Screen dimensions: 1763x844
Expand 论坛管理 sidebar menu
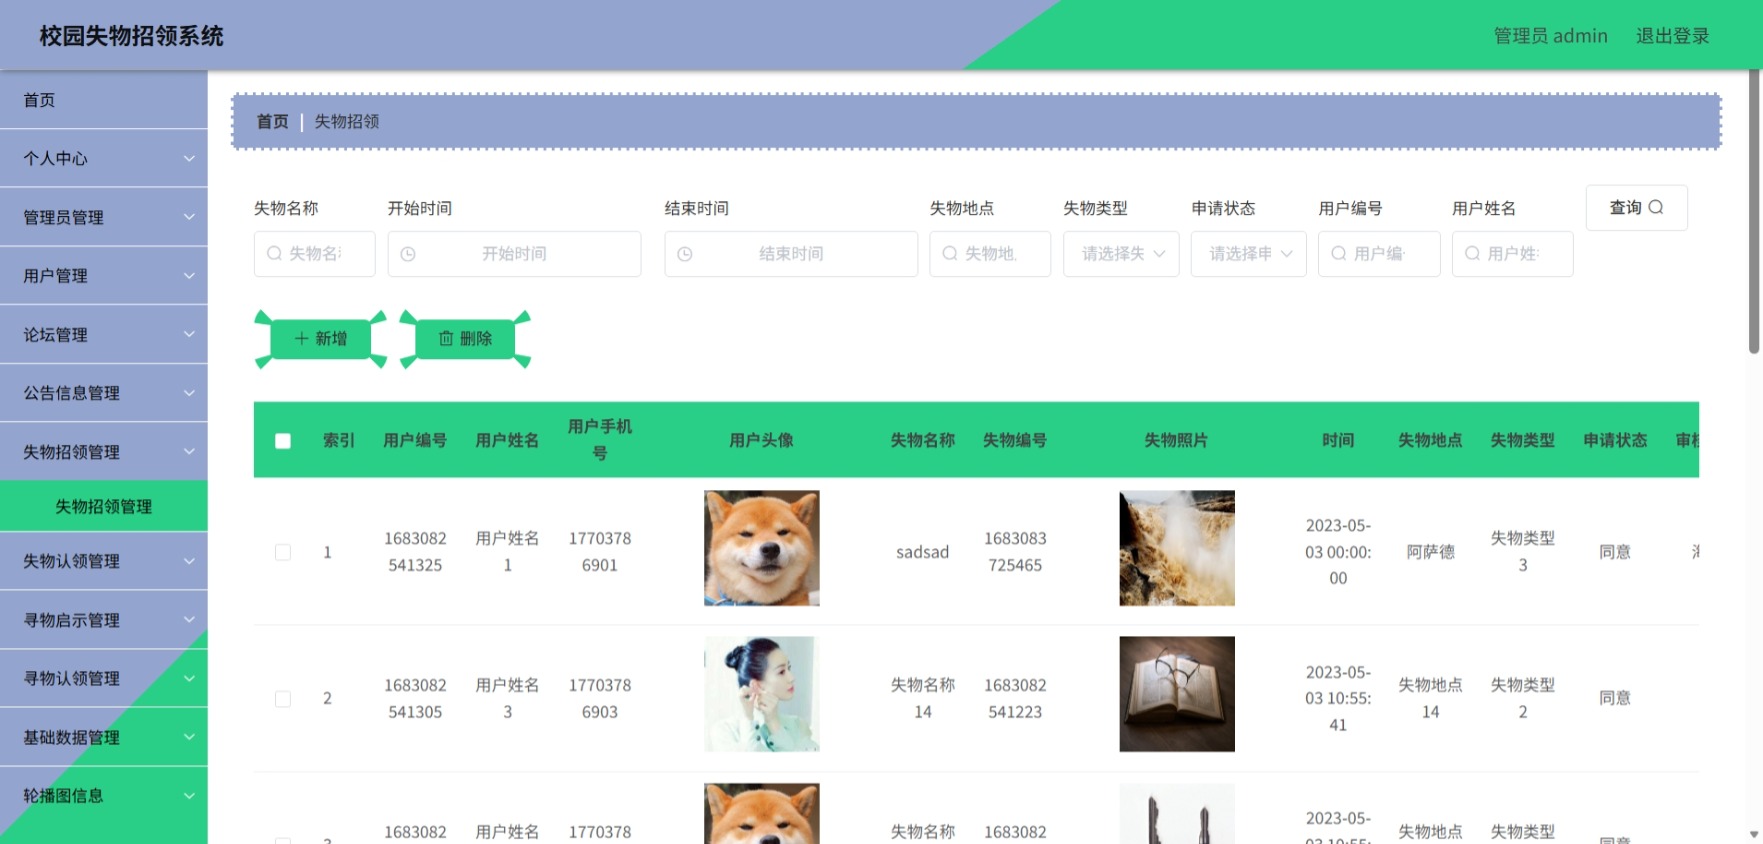coord(104,334)
